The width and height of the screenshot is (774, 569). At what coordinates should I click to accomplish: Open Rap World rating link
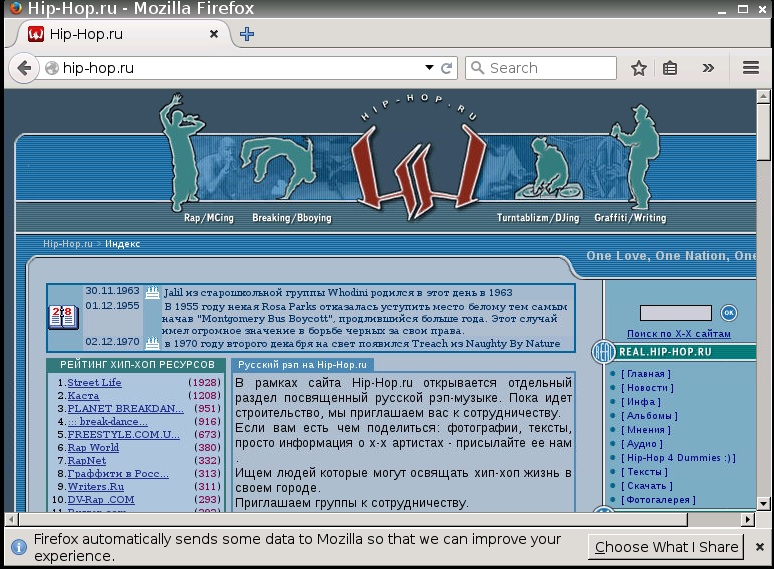(x=93, y=447)
